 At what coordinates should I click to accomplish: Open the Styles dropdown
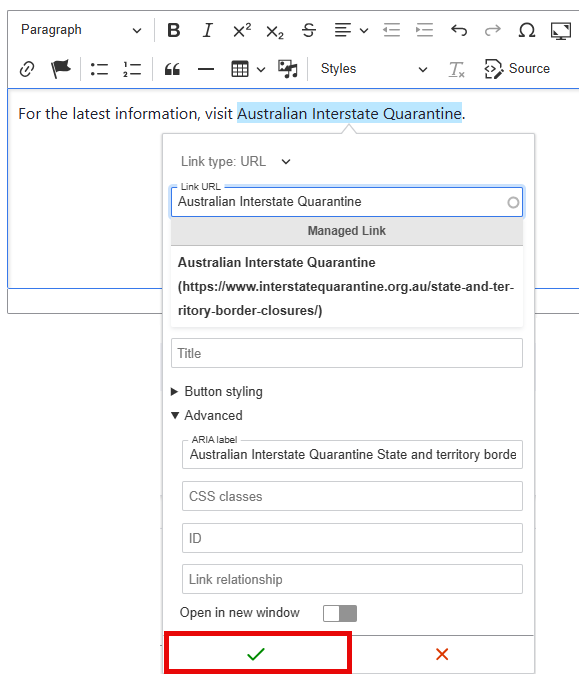pos(374,69)
